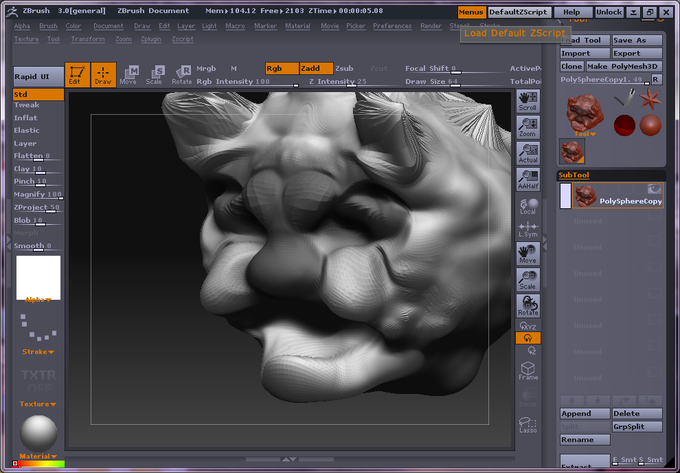Screen dimensions: 680x473
Task: Click the left tray divider arrow
Action: click(9, 242)
